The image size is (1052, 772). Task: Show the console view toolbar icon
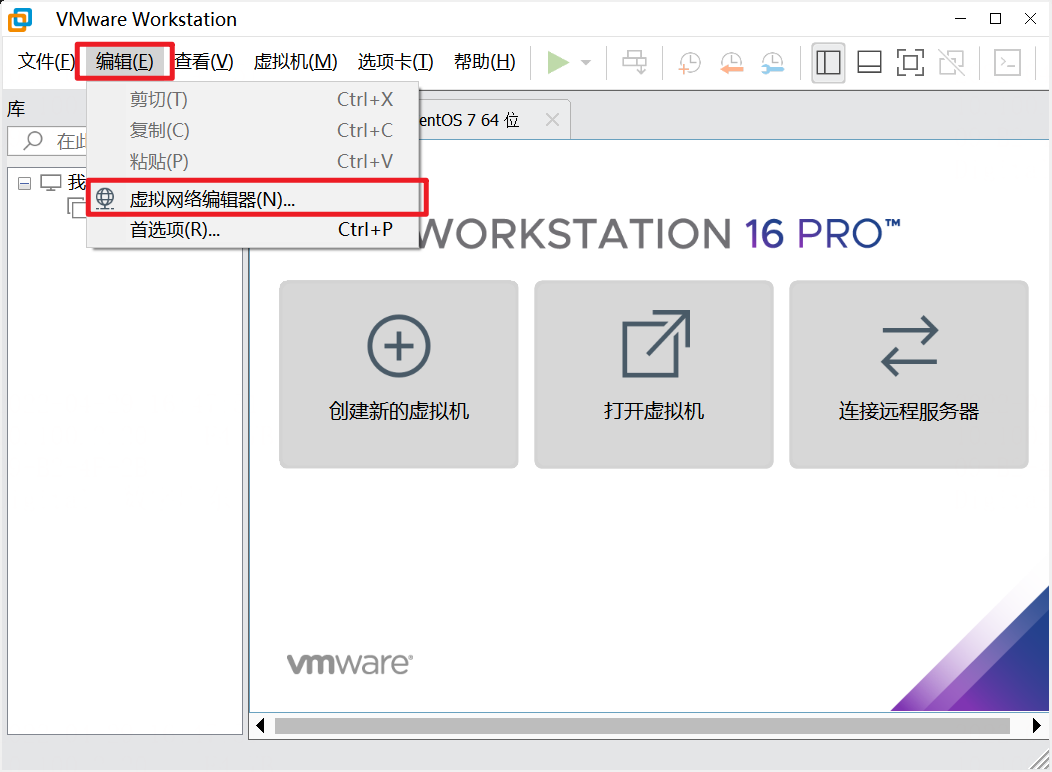tap(1007, 62)
